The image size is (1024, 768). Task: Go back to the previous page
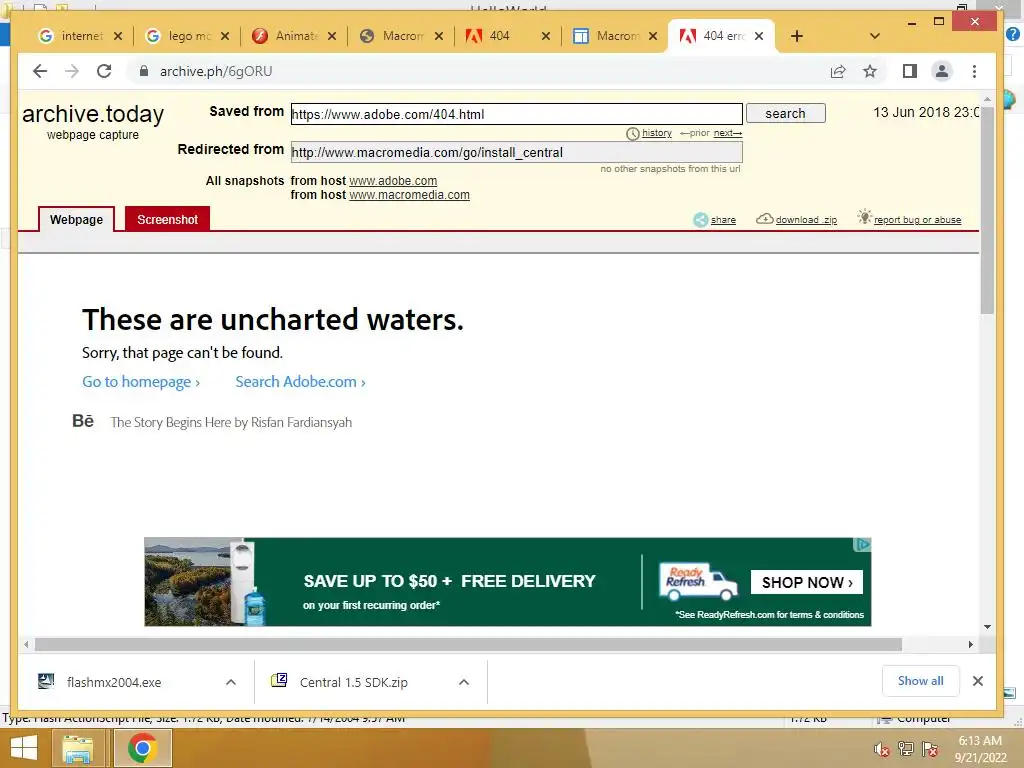pos(40,71)
